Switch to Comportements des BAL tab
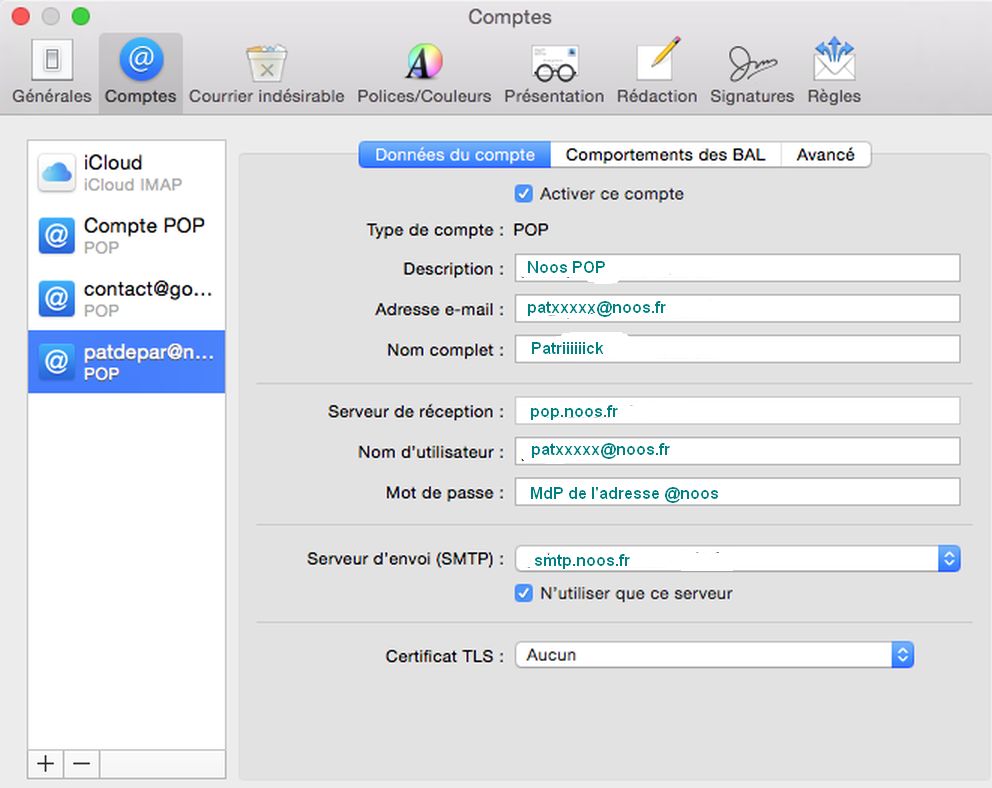The height and width of the screenshot is (788, 992). (x=665, y=154)
